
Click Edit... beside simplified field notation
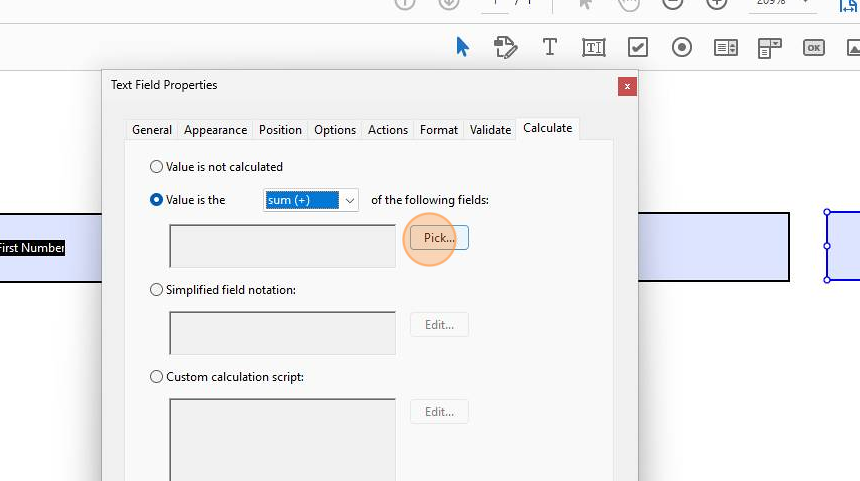pos(439,325)
